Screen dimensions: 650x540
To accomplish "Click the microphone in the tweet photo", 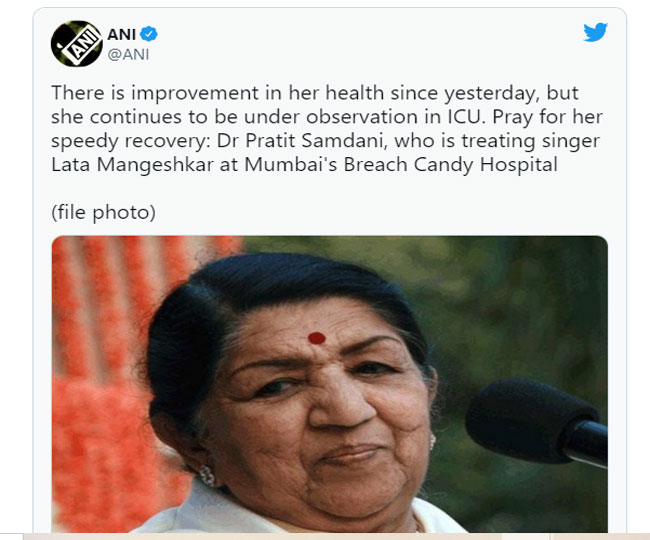I will coord(536,424).
